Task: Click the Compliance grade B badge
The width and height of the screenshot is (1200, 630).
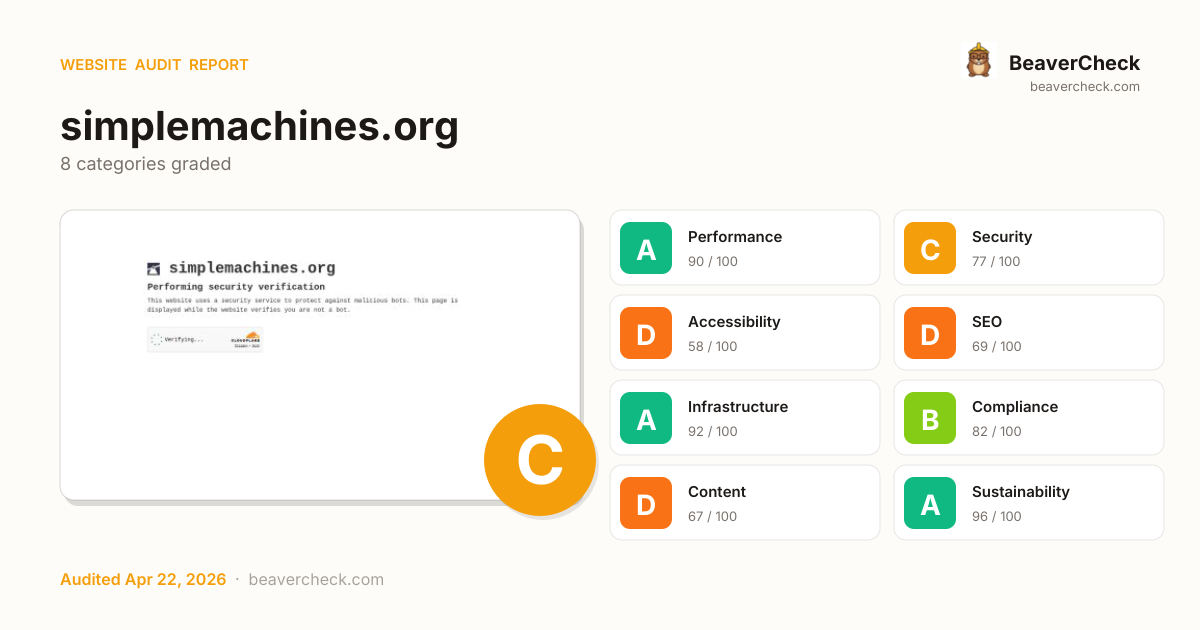Action: coord(930,418)
